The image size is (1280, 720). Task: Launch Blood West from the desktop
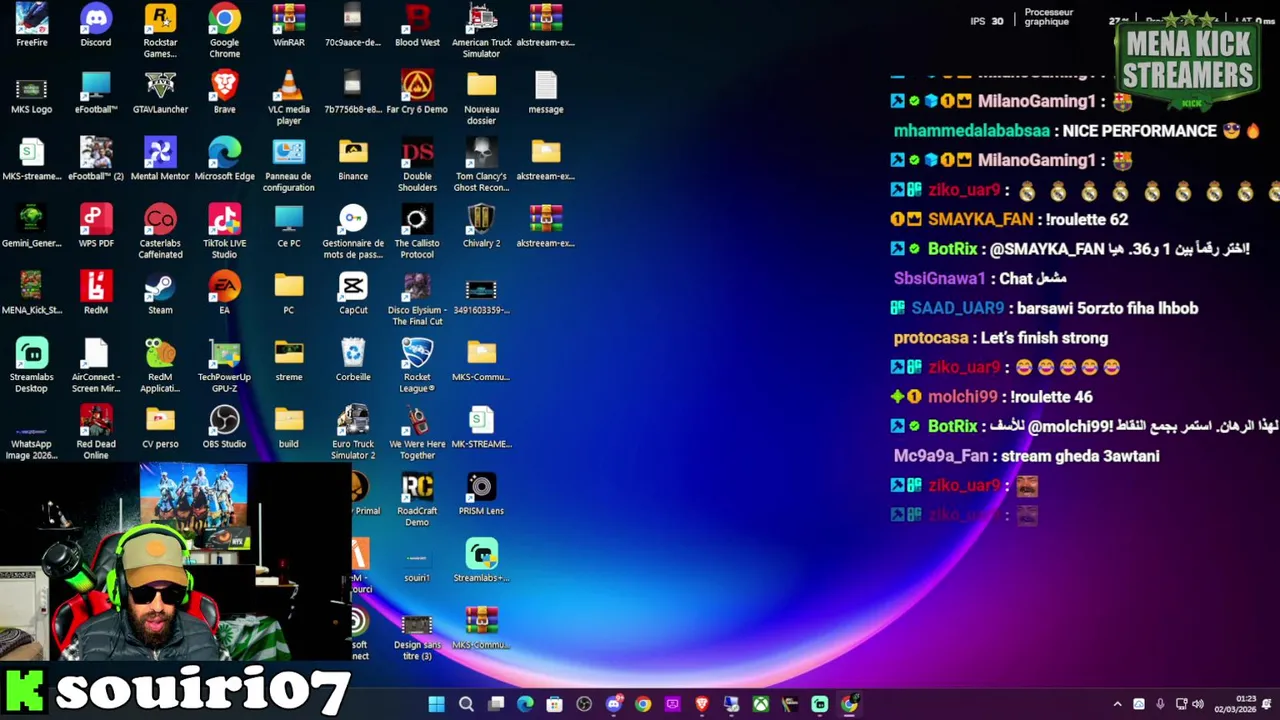click(x=417, y=25)
